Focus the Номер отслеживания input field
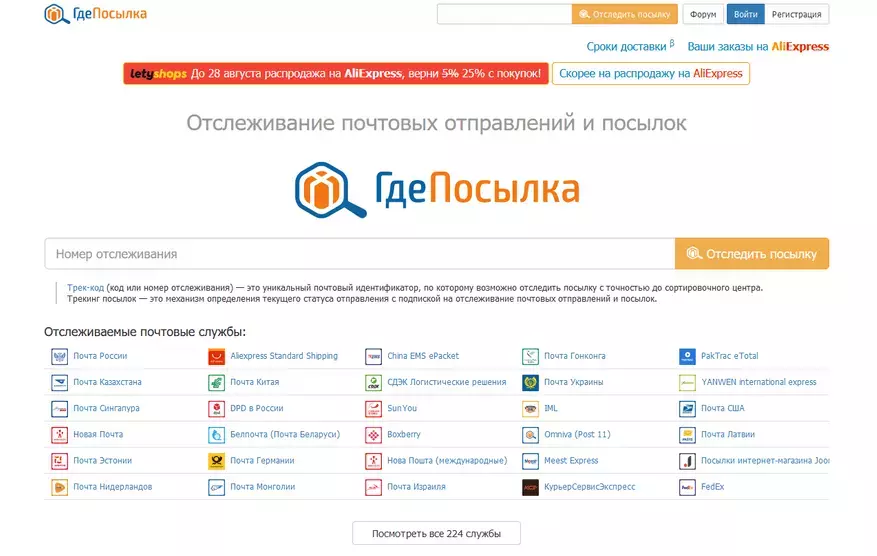Image resolution: width=877 pixels, height=556 pixels. pos(360,254)
